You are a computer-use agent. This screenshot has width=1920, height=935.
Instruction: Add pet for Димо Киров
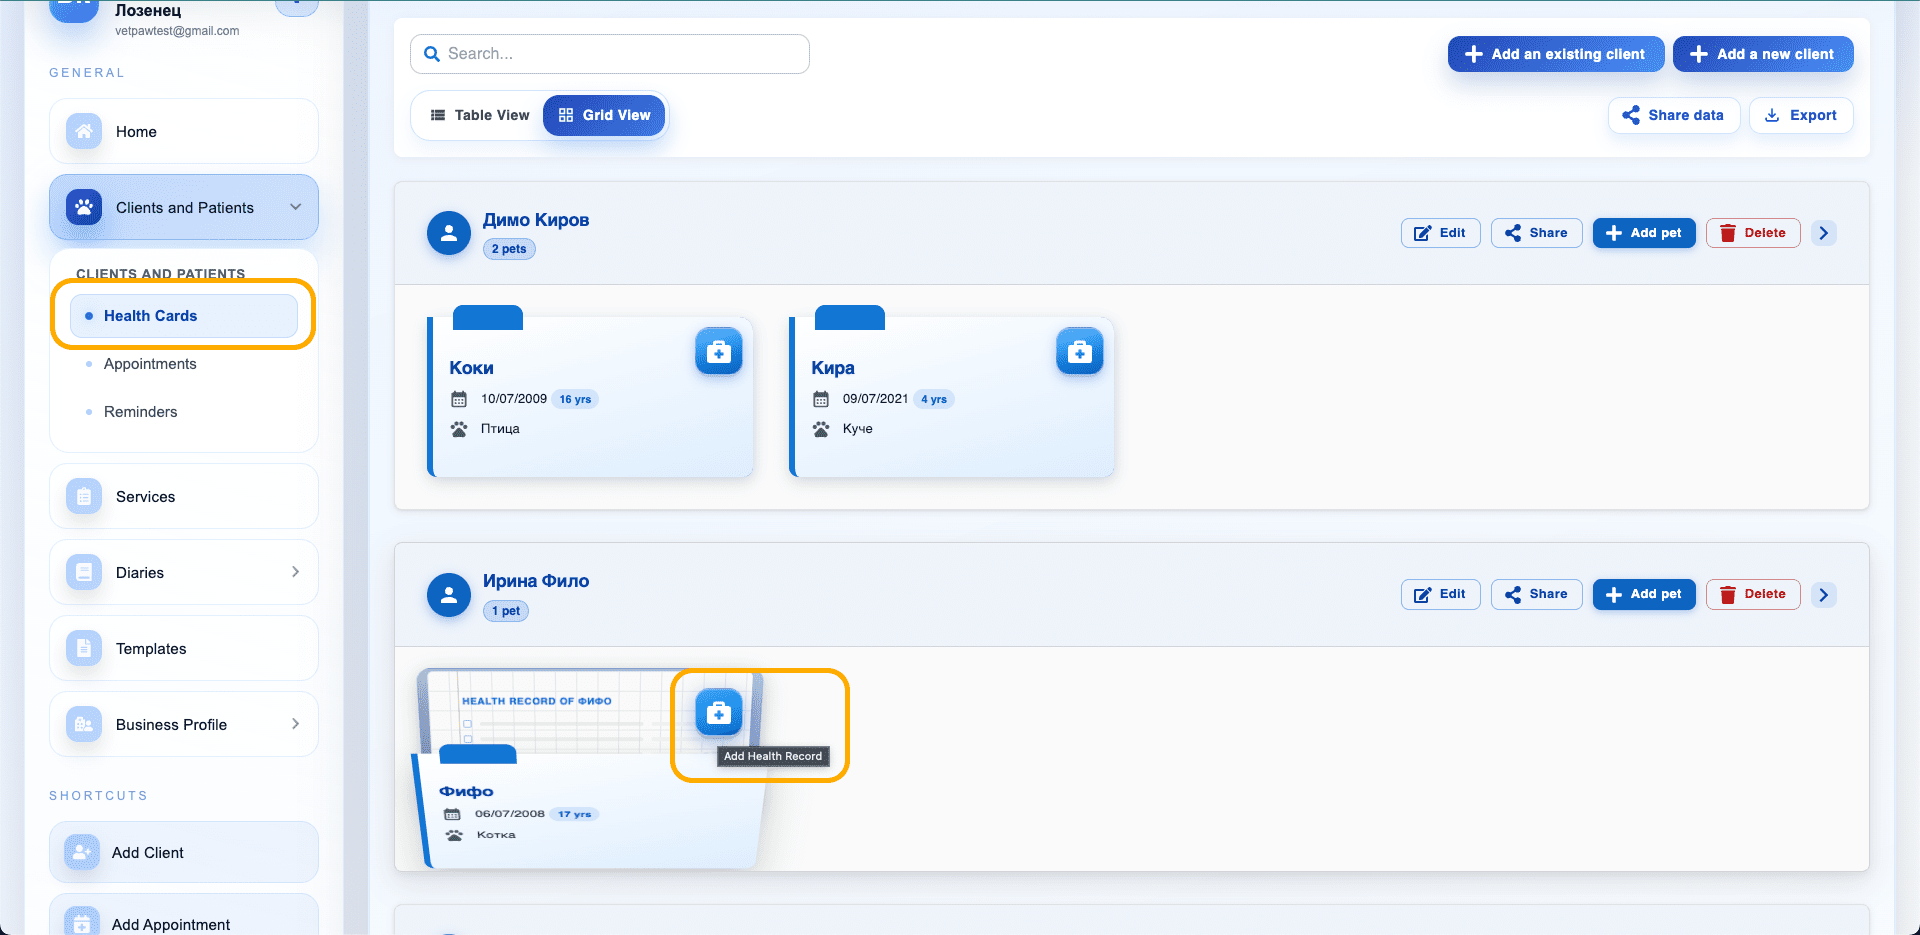click(x=1644, y=233)
